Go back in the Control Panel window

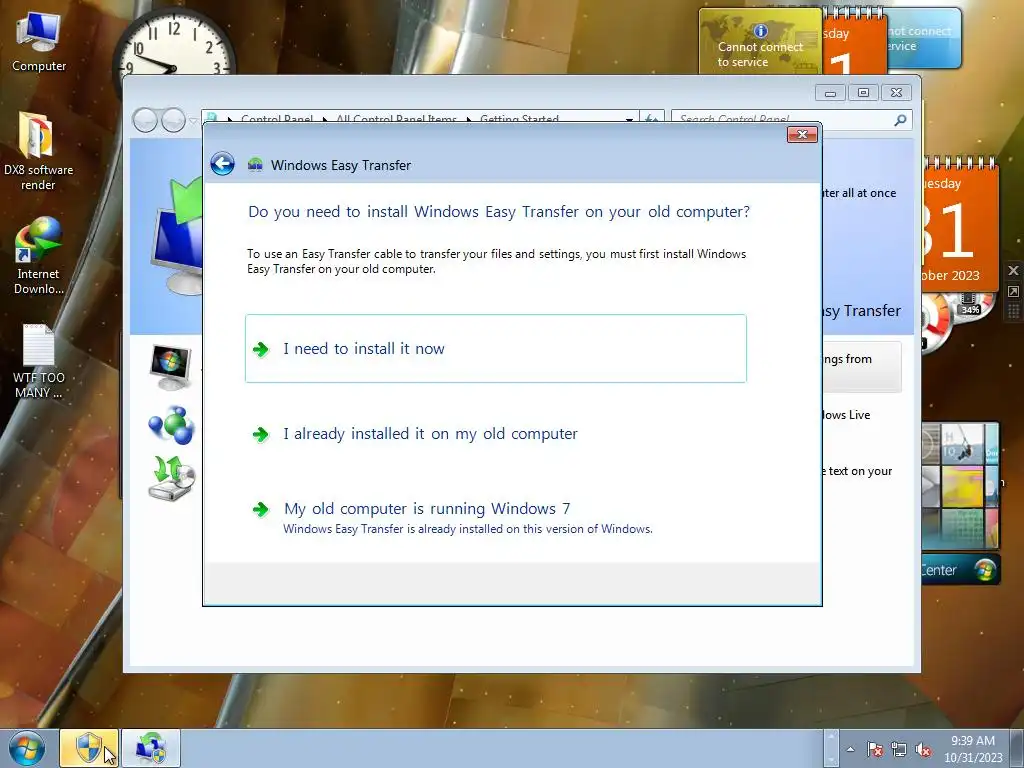[x=145, y=120]
